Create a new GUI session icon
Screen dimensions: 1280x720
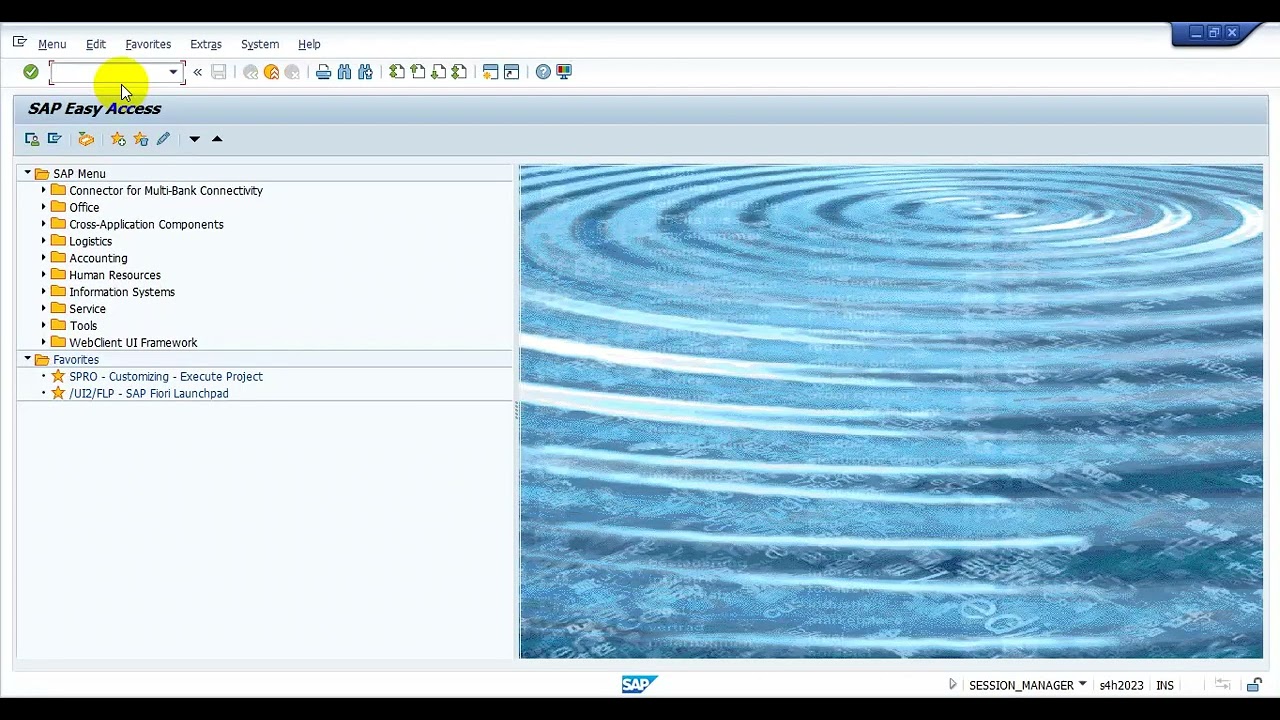pos(490,72)
